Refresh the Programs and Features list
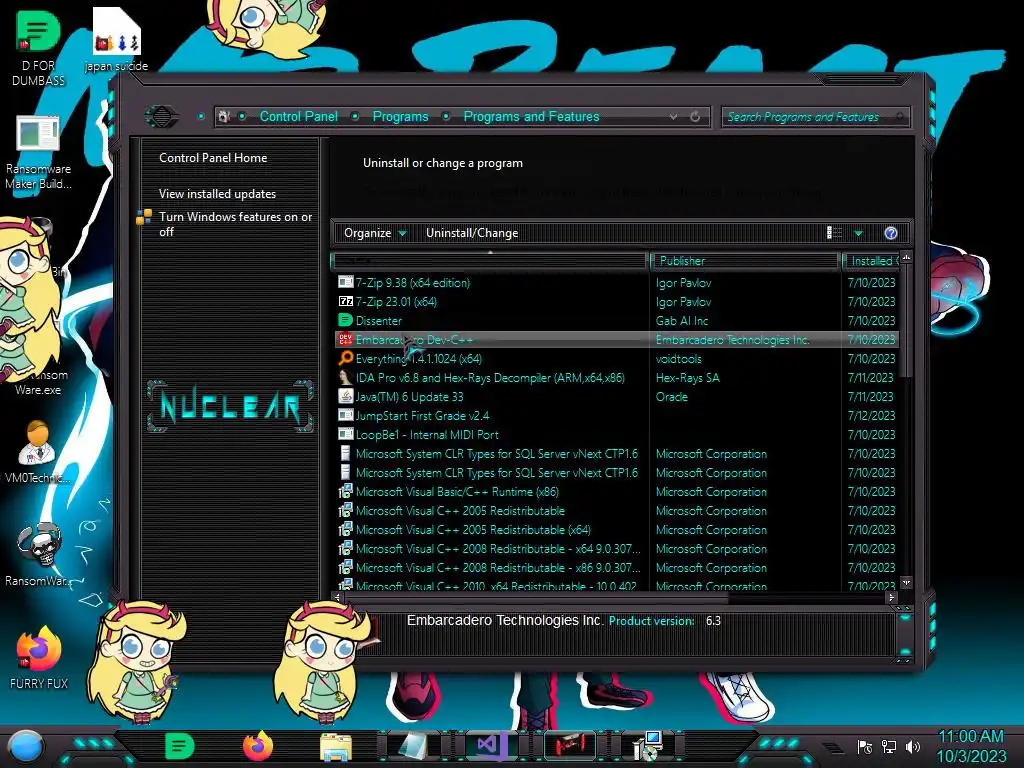The width and height of the screenshot is (1024, 768). tap(695, 116)
